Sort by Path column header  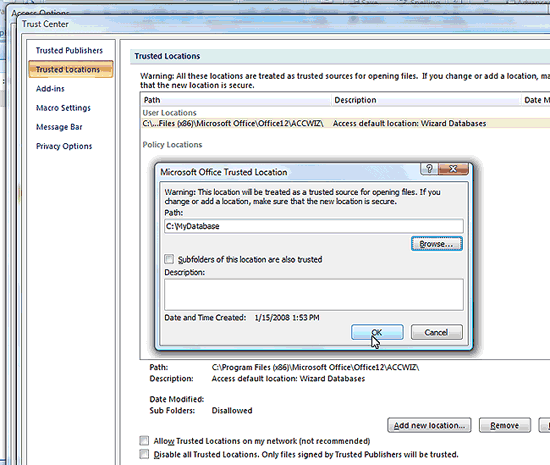tap(236, 100)
